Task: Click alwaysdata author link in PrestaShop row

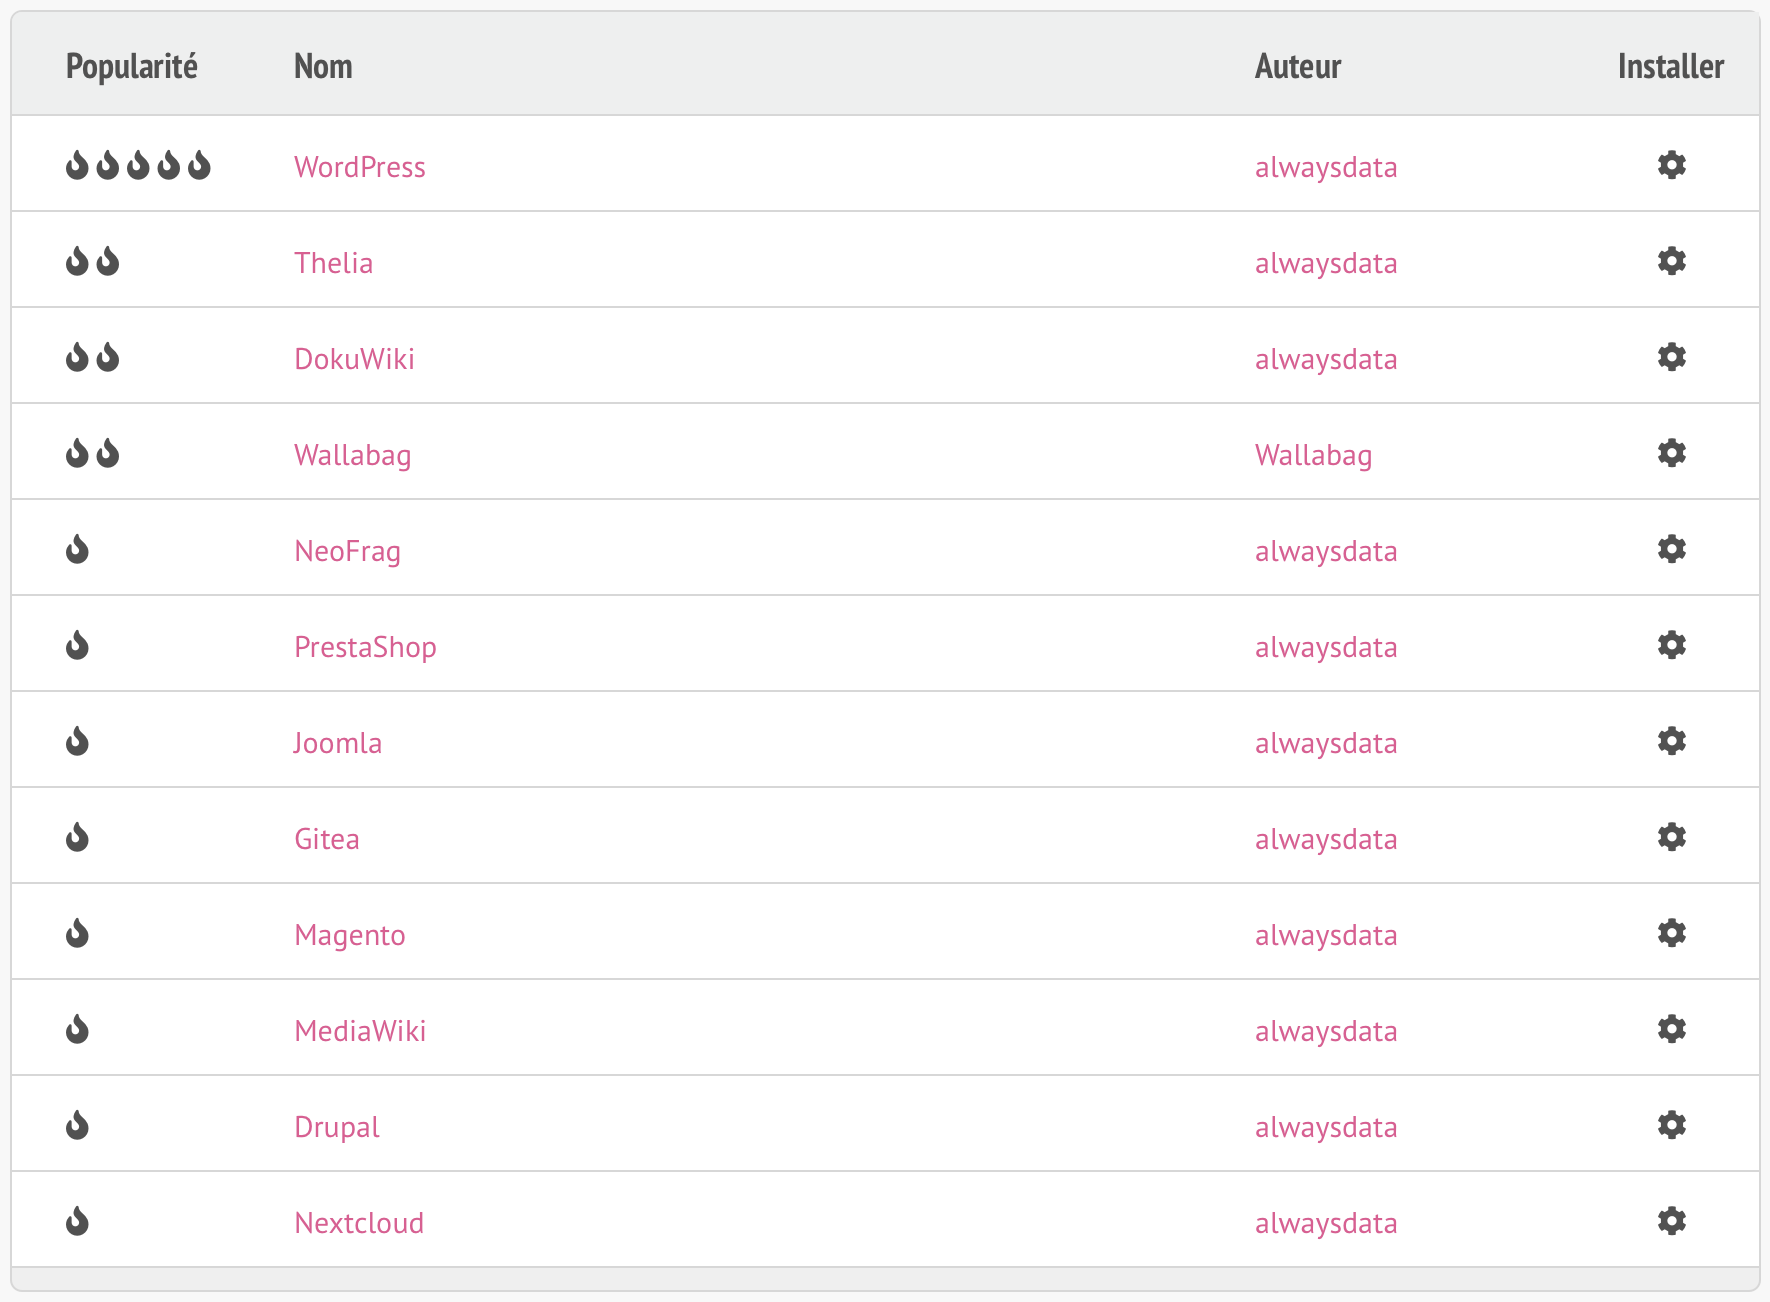Action: click(1326, 647)
